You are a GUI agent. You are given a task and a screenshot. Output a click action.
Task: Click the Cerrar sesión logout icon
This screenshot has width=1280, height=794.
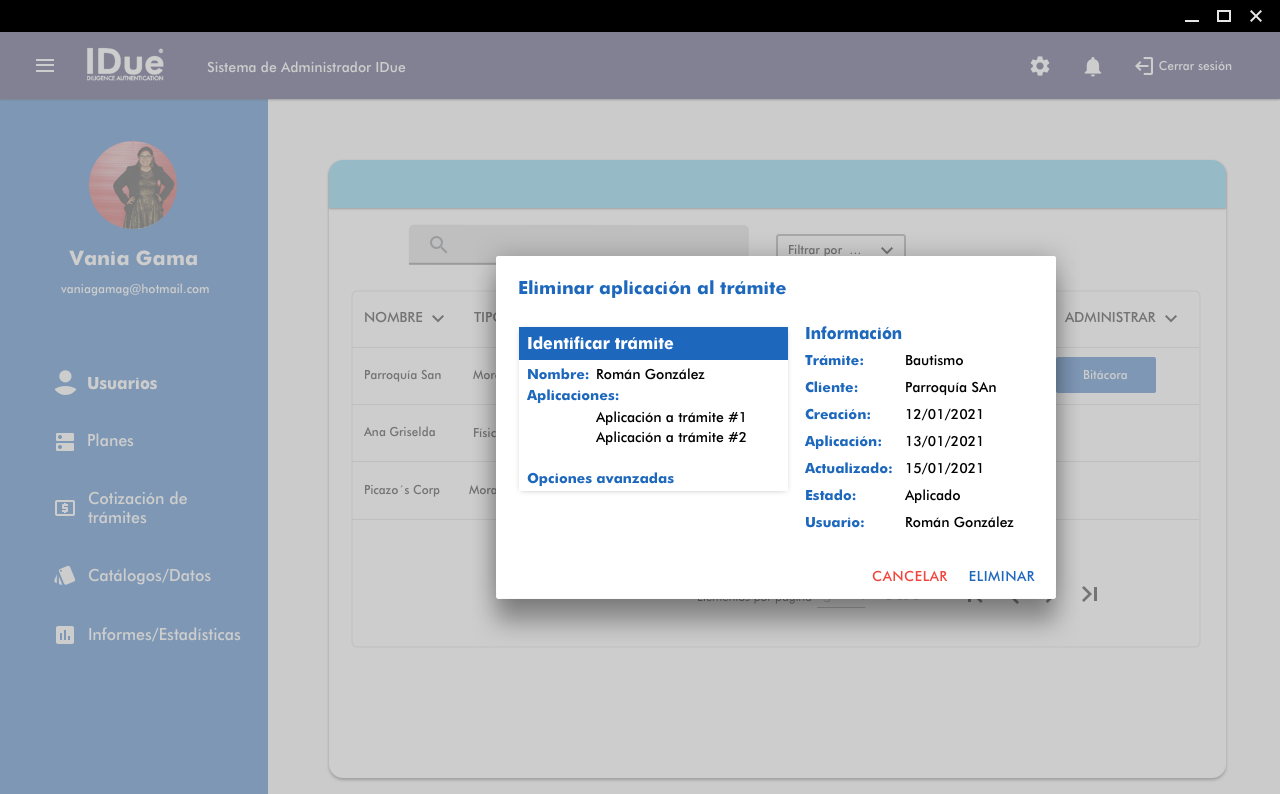click(x=1144, y=66)
